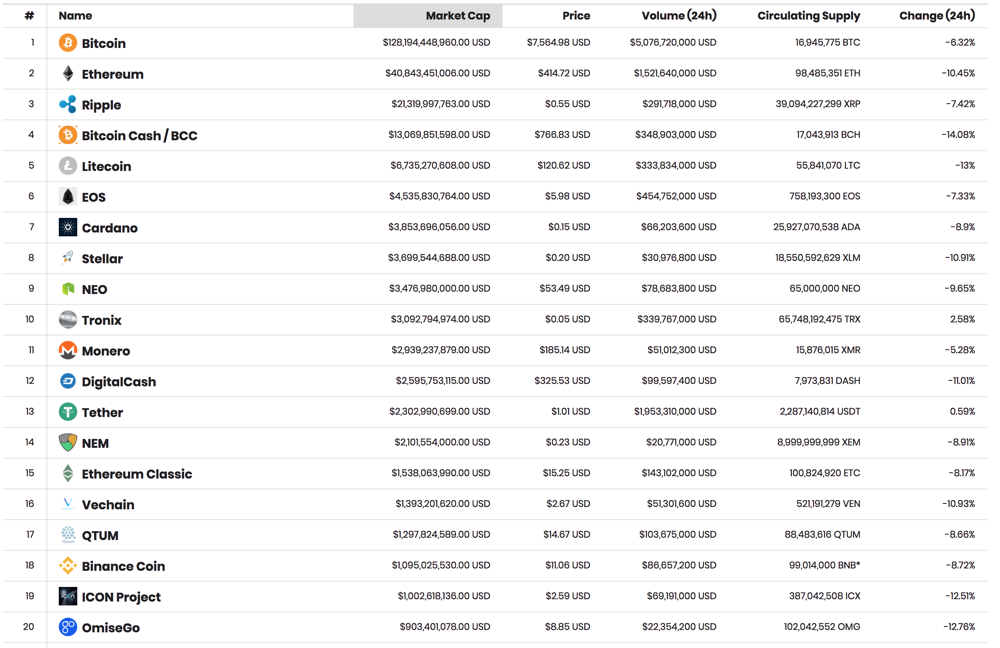Click the OmiseGo logo icon

click(x=68, y=627)
